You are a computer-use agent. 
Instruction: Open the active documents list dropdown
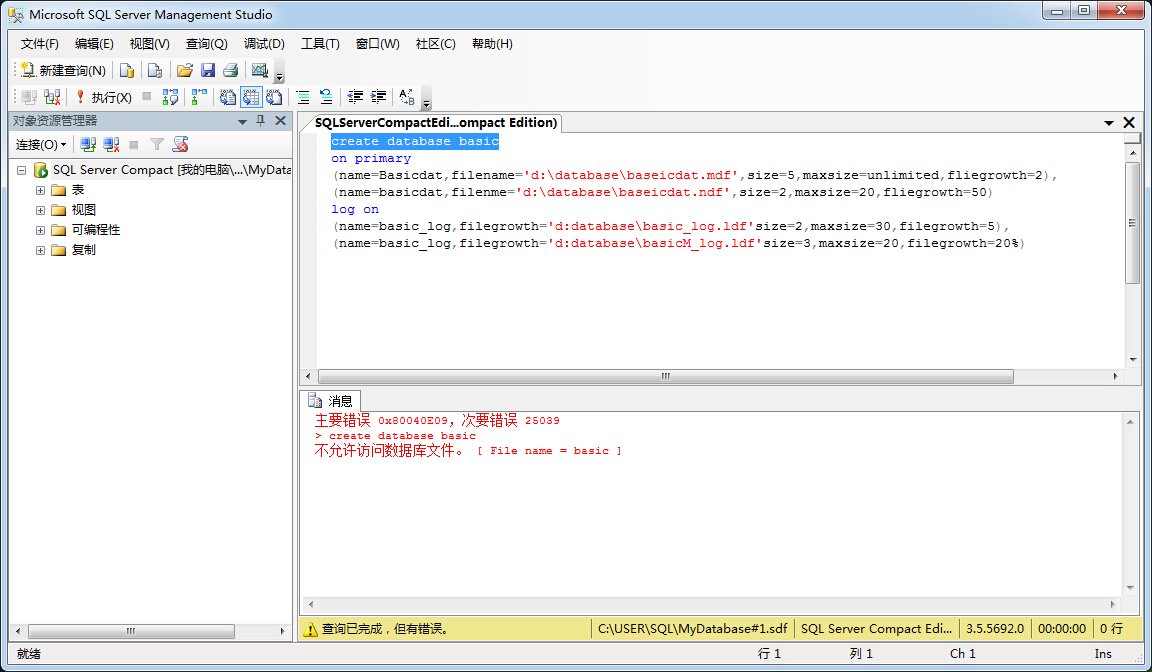[x=1109, y=123]
